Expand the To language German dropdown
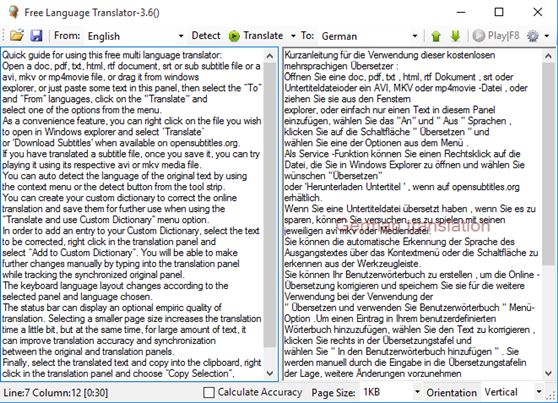This screenshot has height=403, width=558. pos(415,36)
